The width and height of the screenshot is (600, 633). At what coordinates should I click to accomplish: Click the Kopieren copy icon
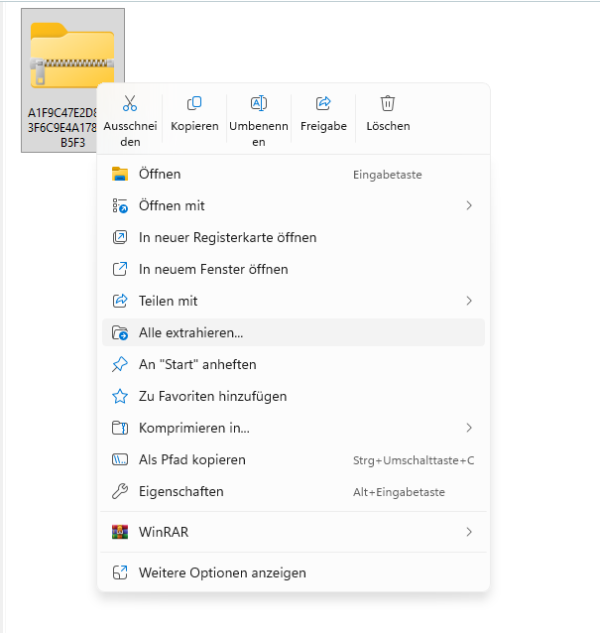click(194, 103)
